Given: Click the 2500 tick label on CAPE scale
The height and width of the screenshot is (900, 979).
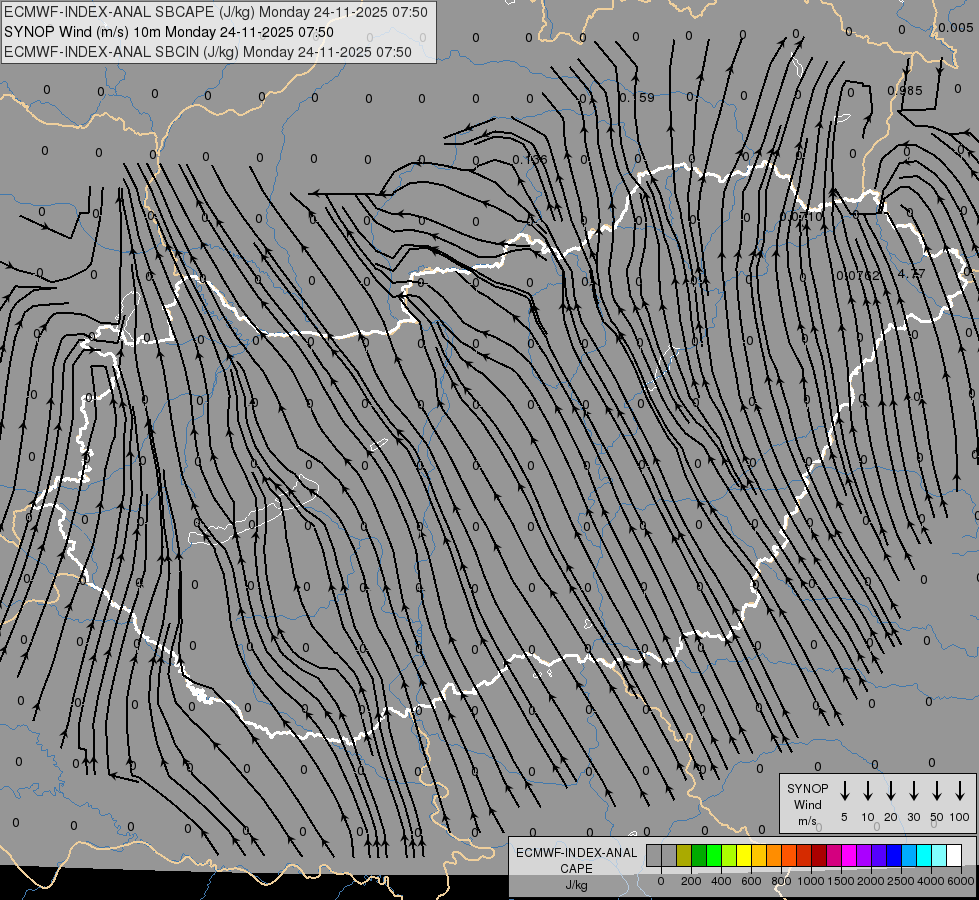Looking at the screenshot, I should point(901,881).
